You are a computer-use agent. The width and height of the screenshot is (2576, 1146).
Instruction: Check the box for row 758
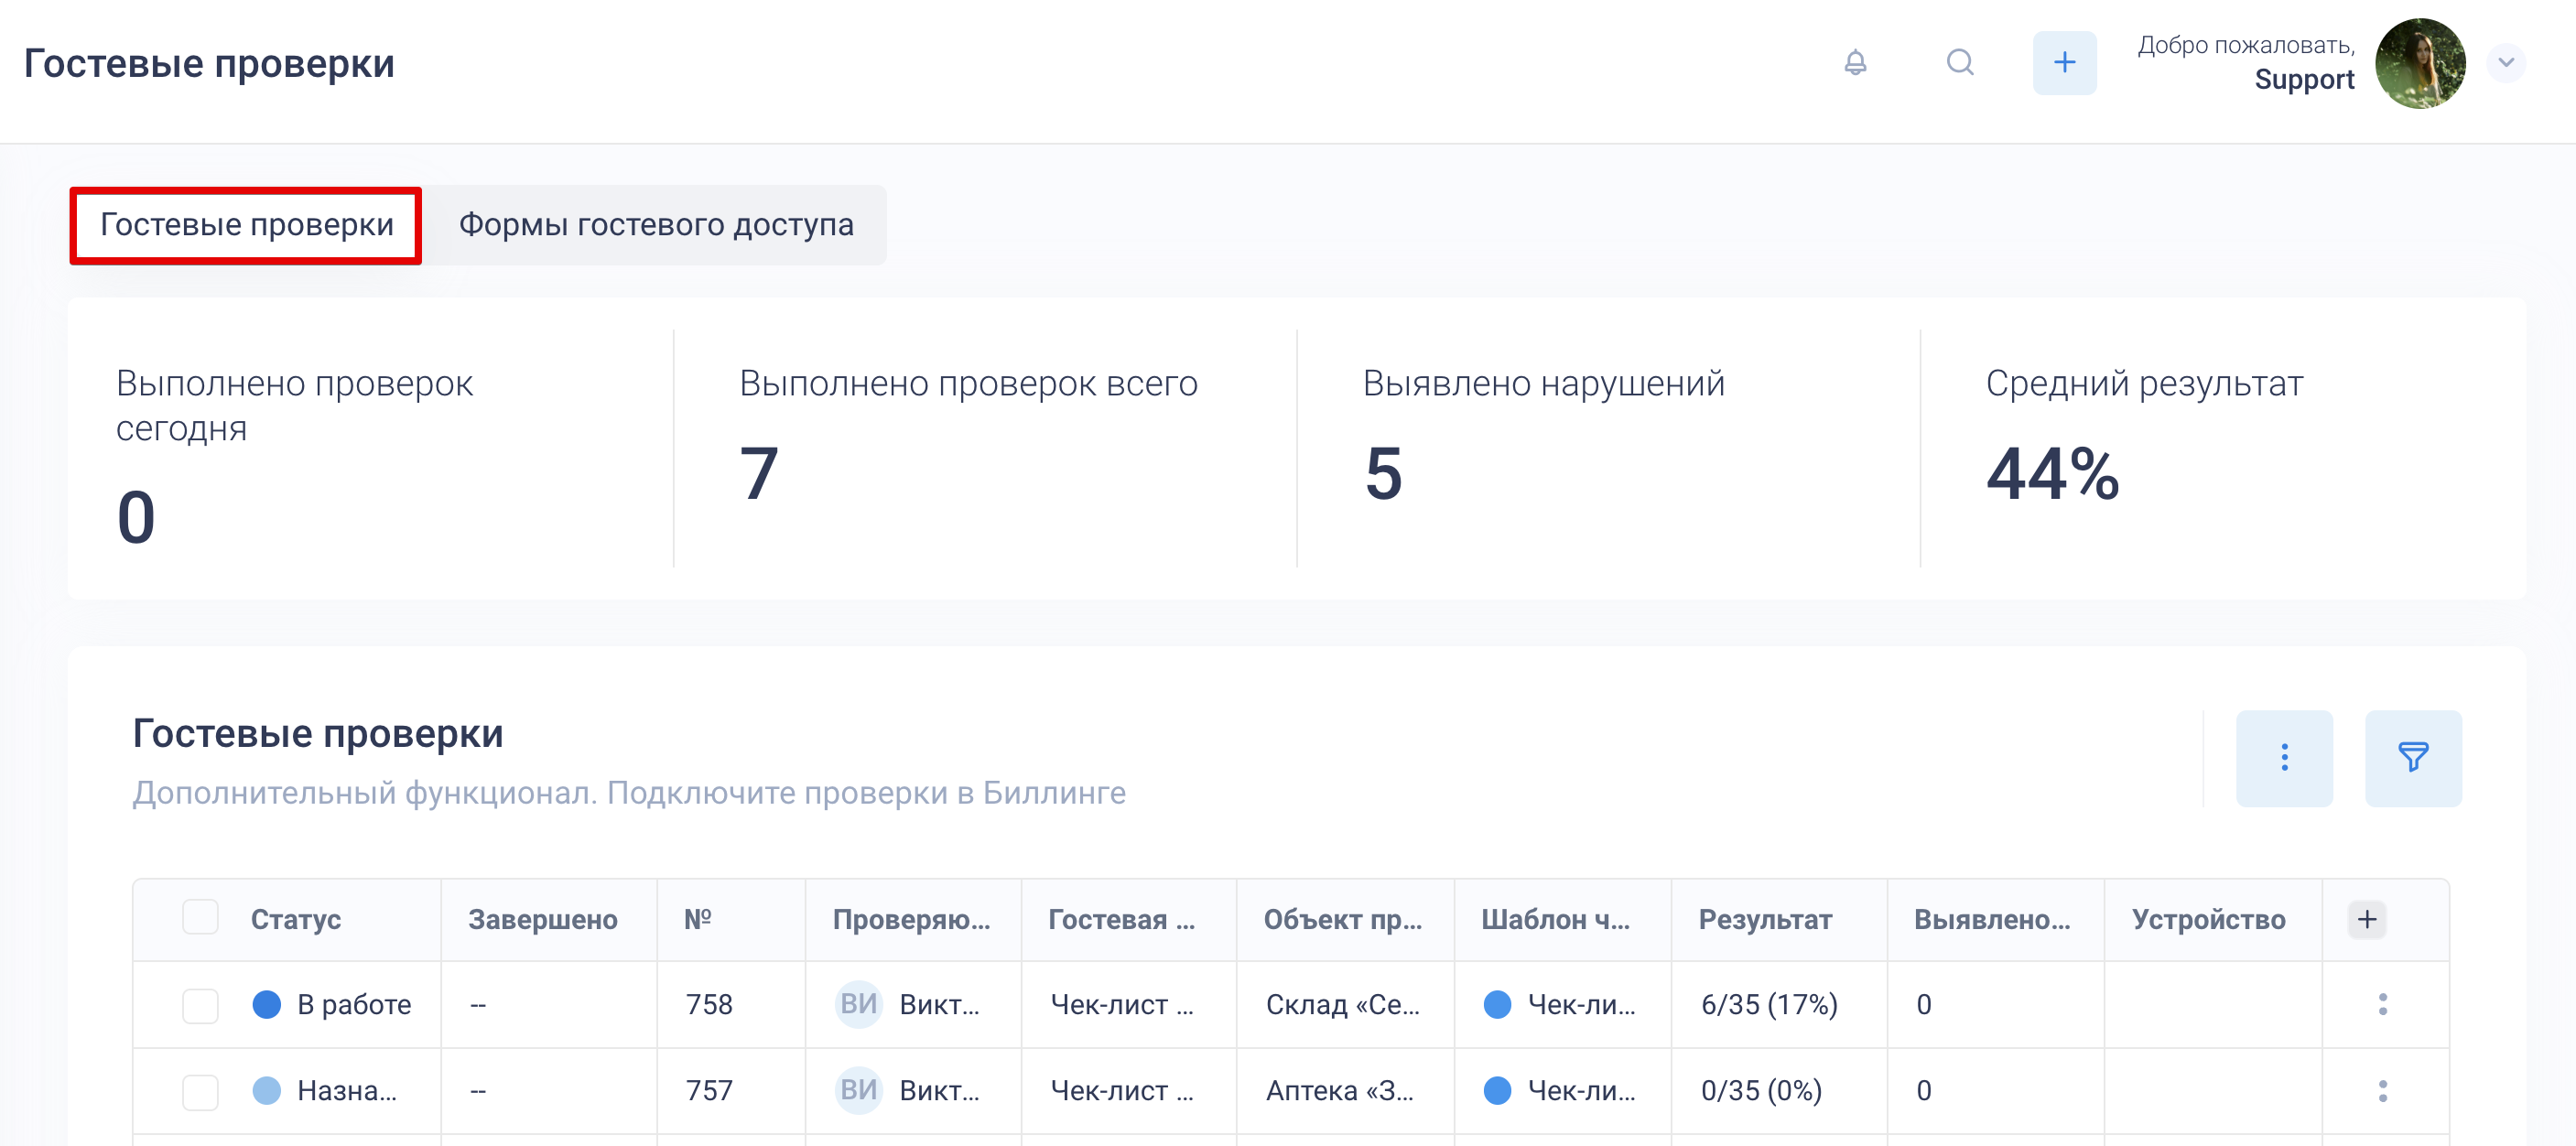tap(200, 1005)
